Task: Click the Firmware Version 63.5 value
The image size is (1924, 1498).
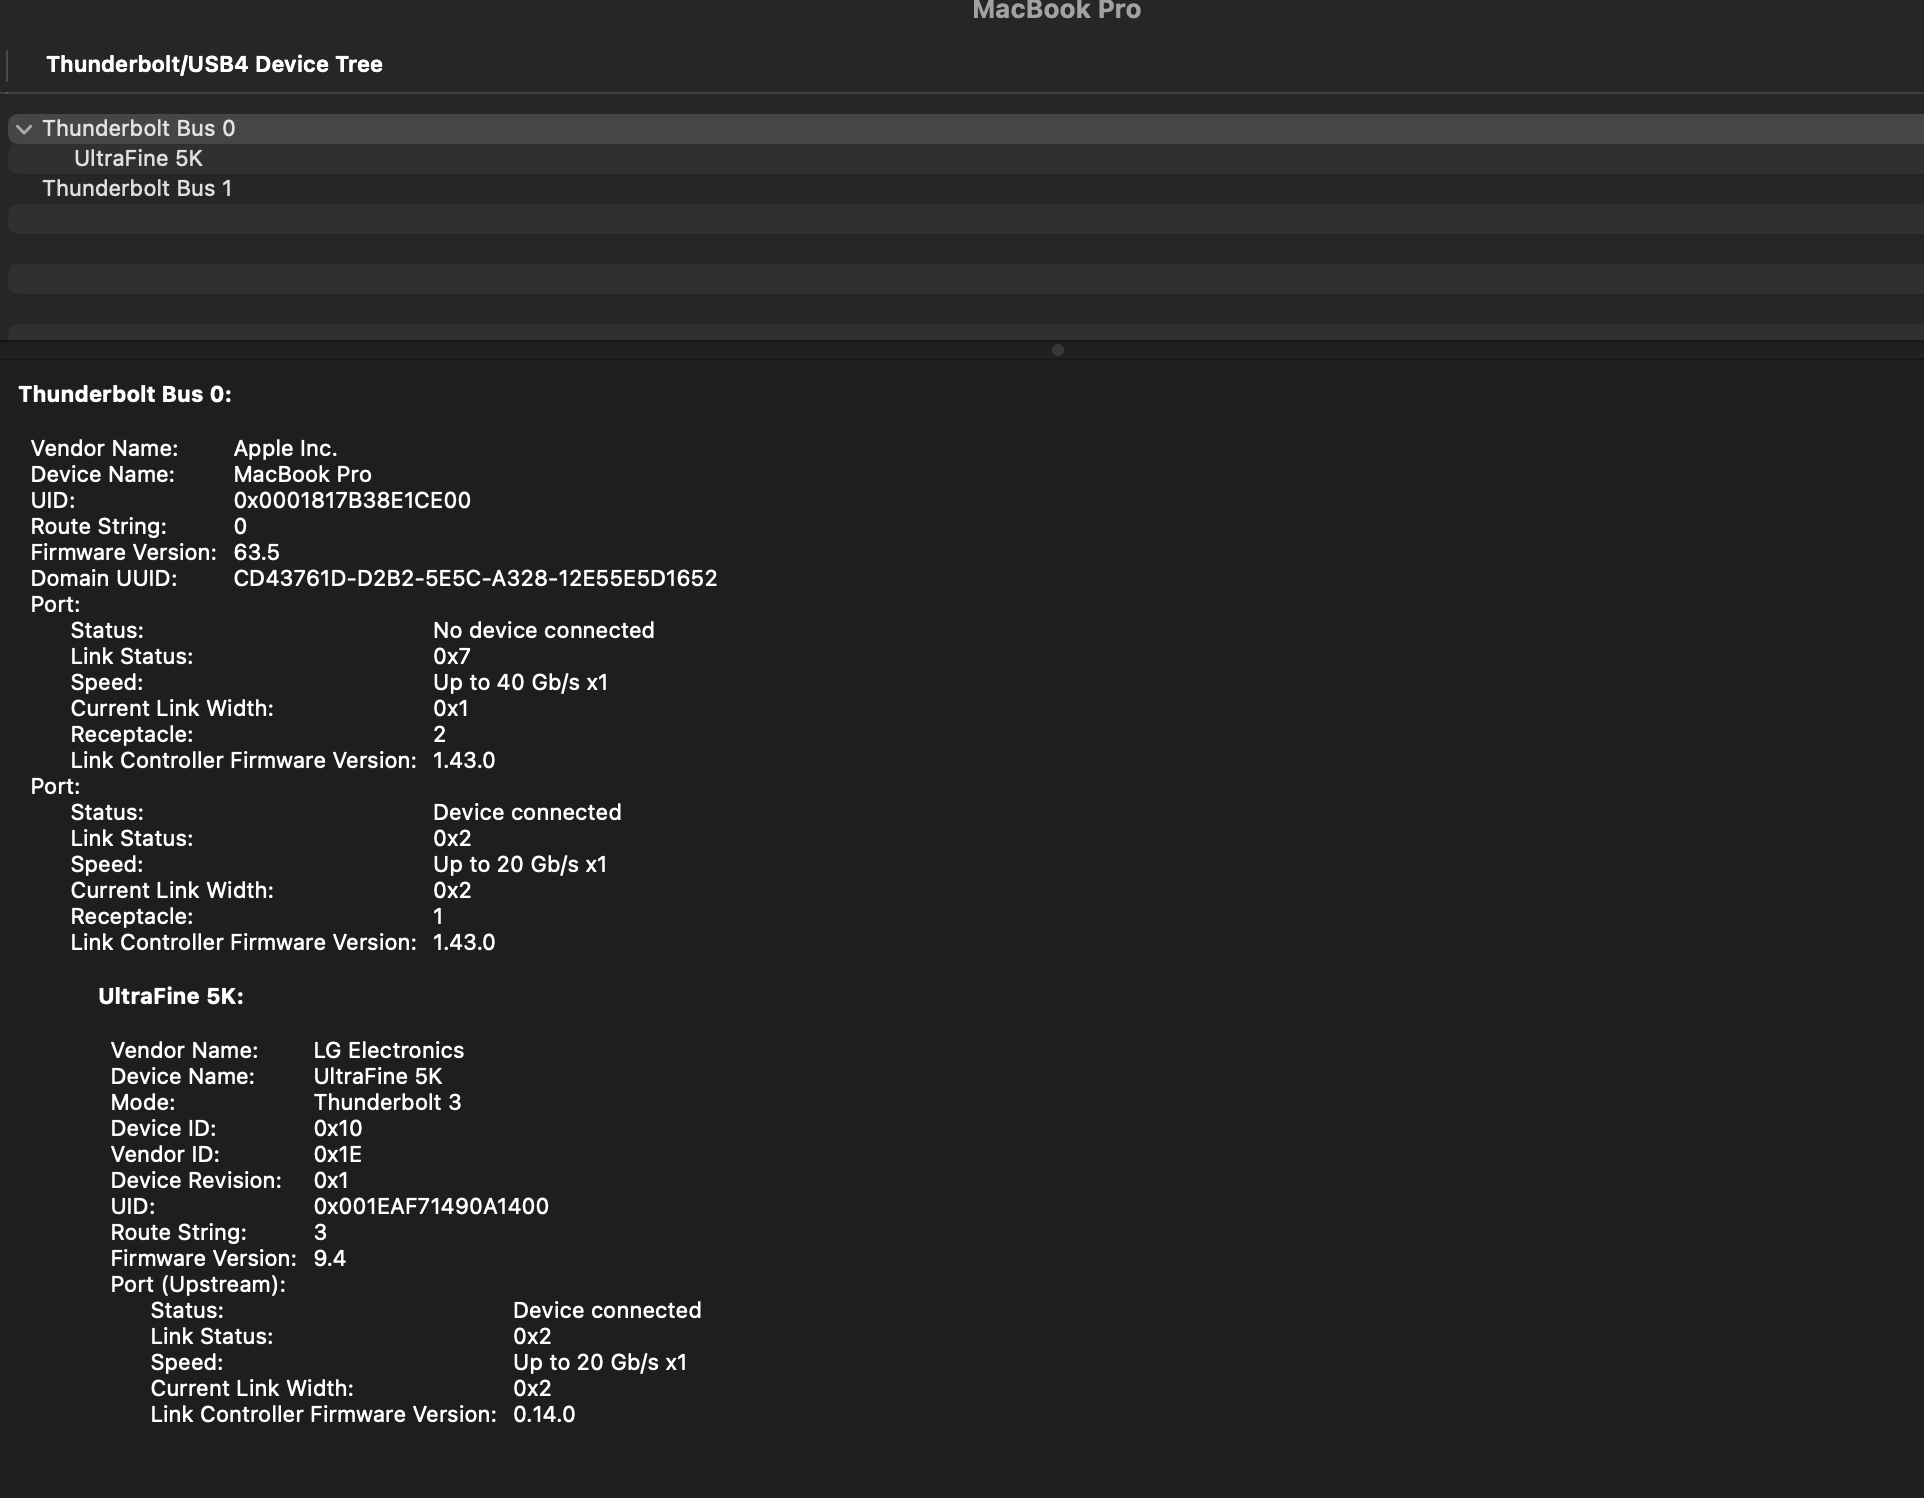Action: (256, 553)
